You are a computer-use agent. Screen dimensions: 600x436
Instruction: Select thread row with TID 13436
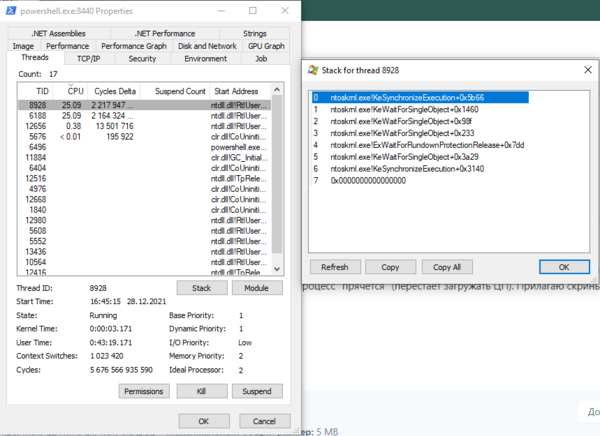[145, 251]
